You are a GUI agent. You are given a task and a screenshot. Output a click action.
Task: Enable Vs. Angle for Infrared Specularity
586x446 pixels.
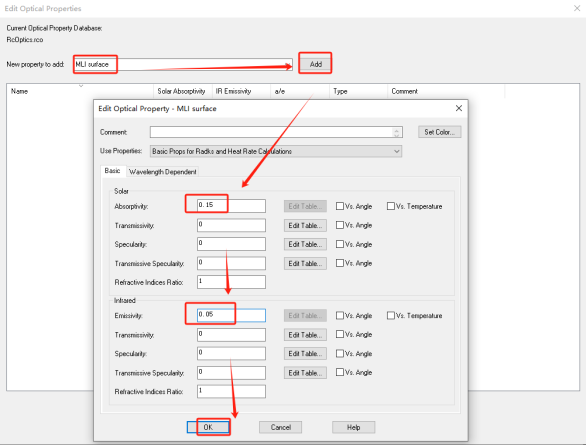(x=340, y=353)
